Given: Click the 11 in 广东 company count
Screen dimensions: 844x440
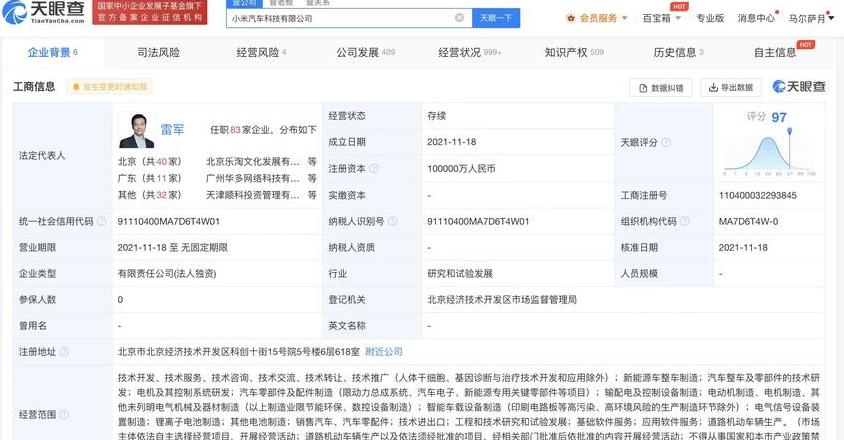Looking at the screenshot, I should coord(161,178).
